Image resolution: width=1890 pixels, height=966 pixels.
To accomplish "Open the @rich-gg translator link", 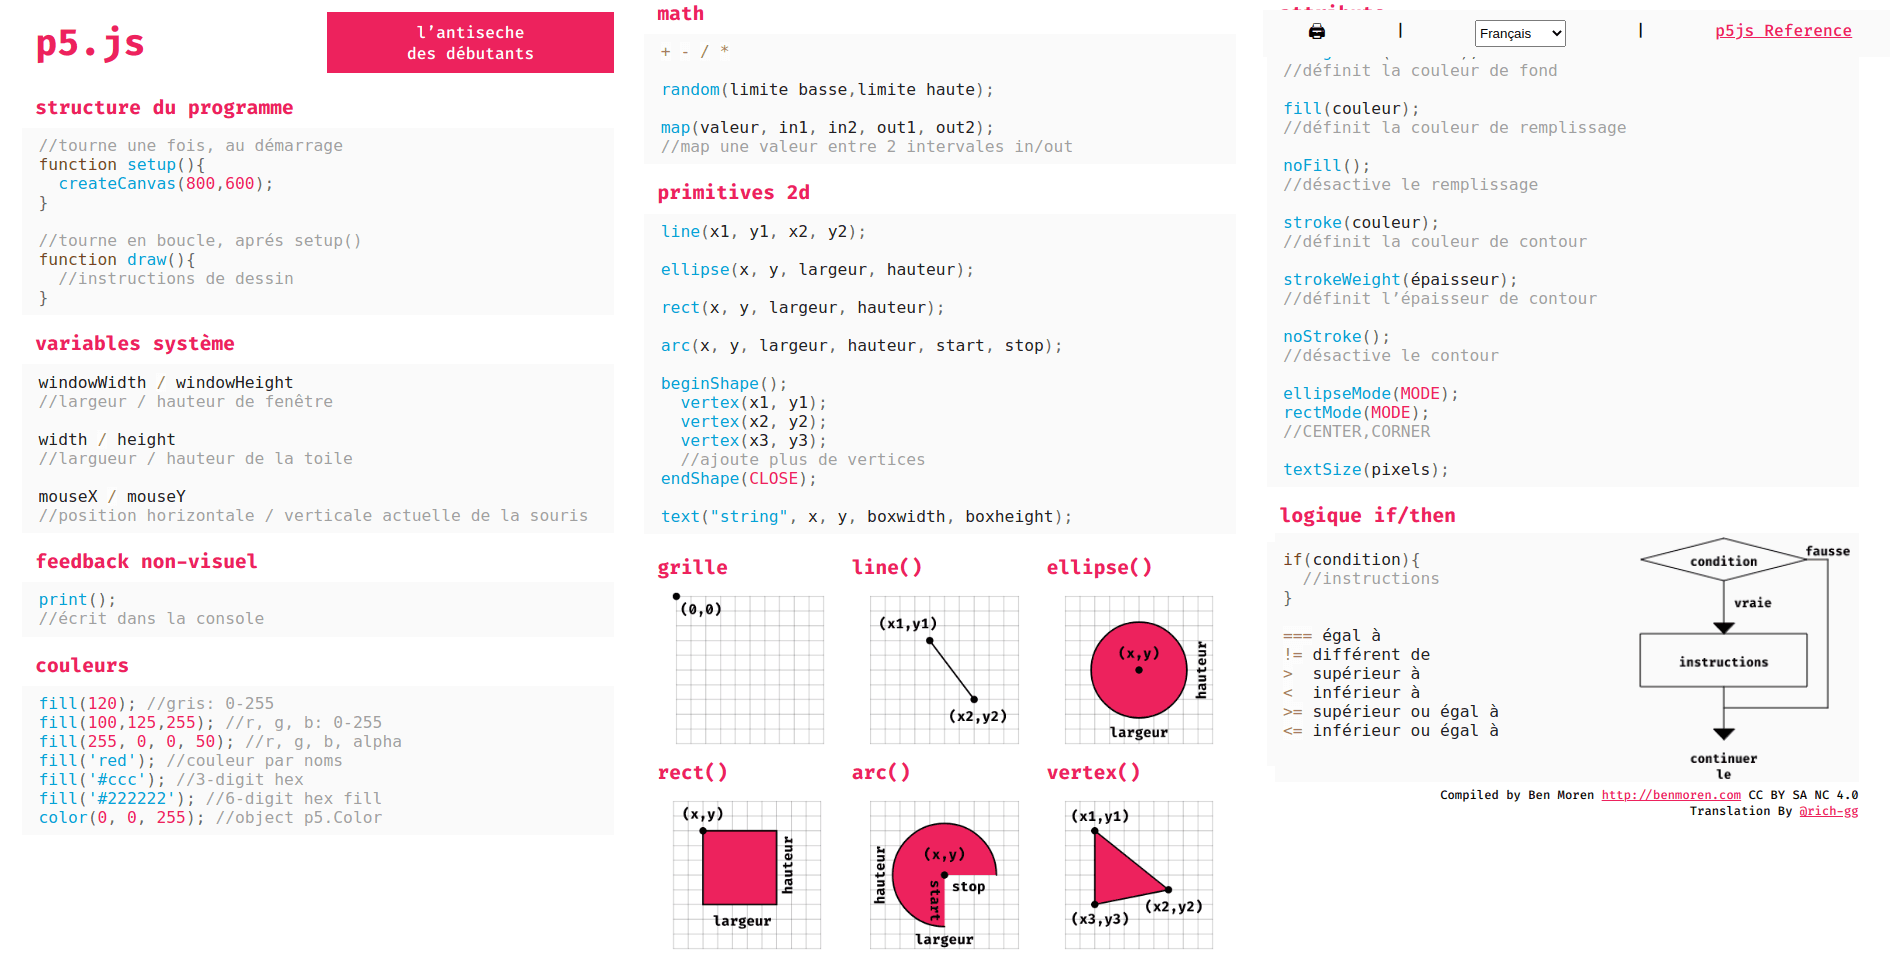I will coord(1828,811).
